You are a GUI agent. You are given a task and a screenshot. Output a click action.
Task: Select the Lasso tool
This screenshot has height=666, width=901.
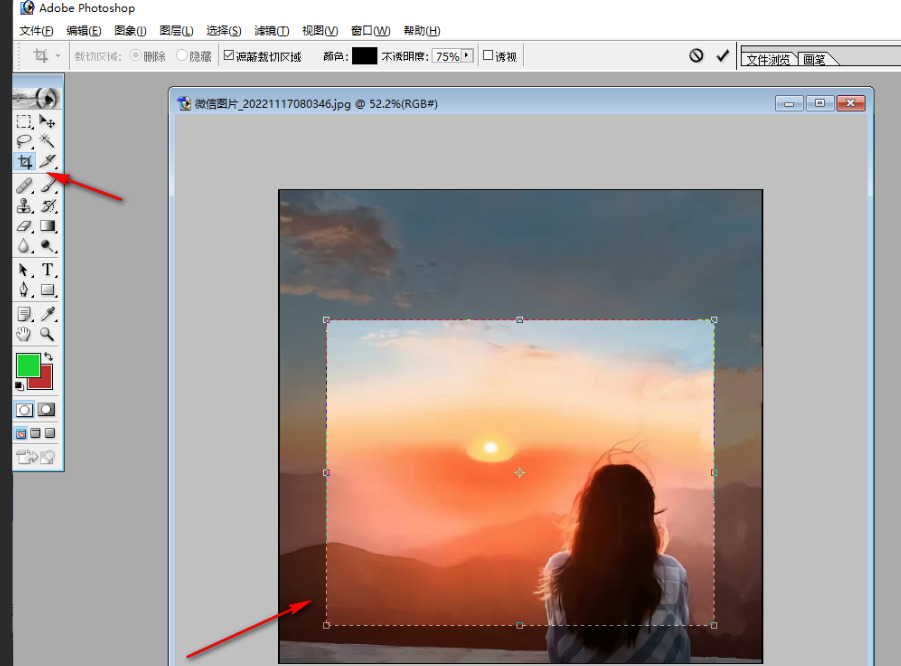pos(25,141)
